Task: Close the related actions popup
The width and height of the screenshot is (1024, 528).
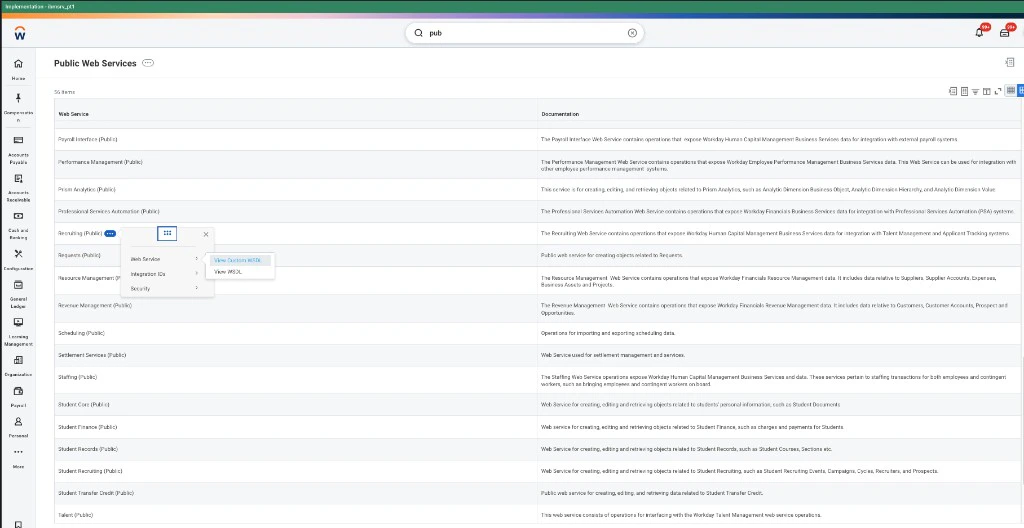Action: coord(206,234)
